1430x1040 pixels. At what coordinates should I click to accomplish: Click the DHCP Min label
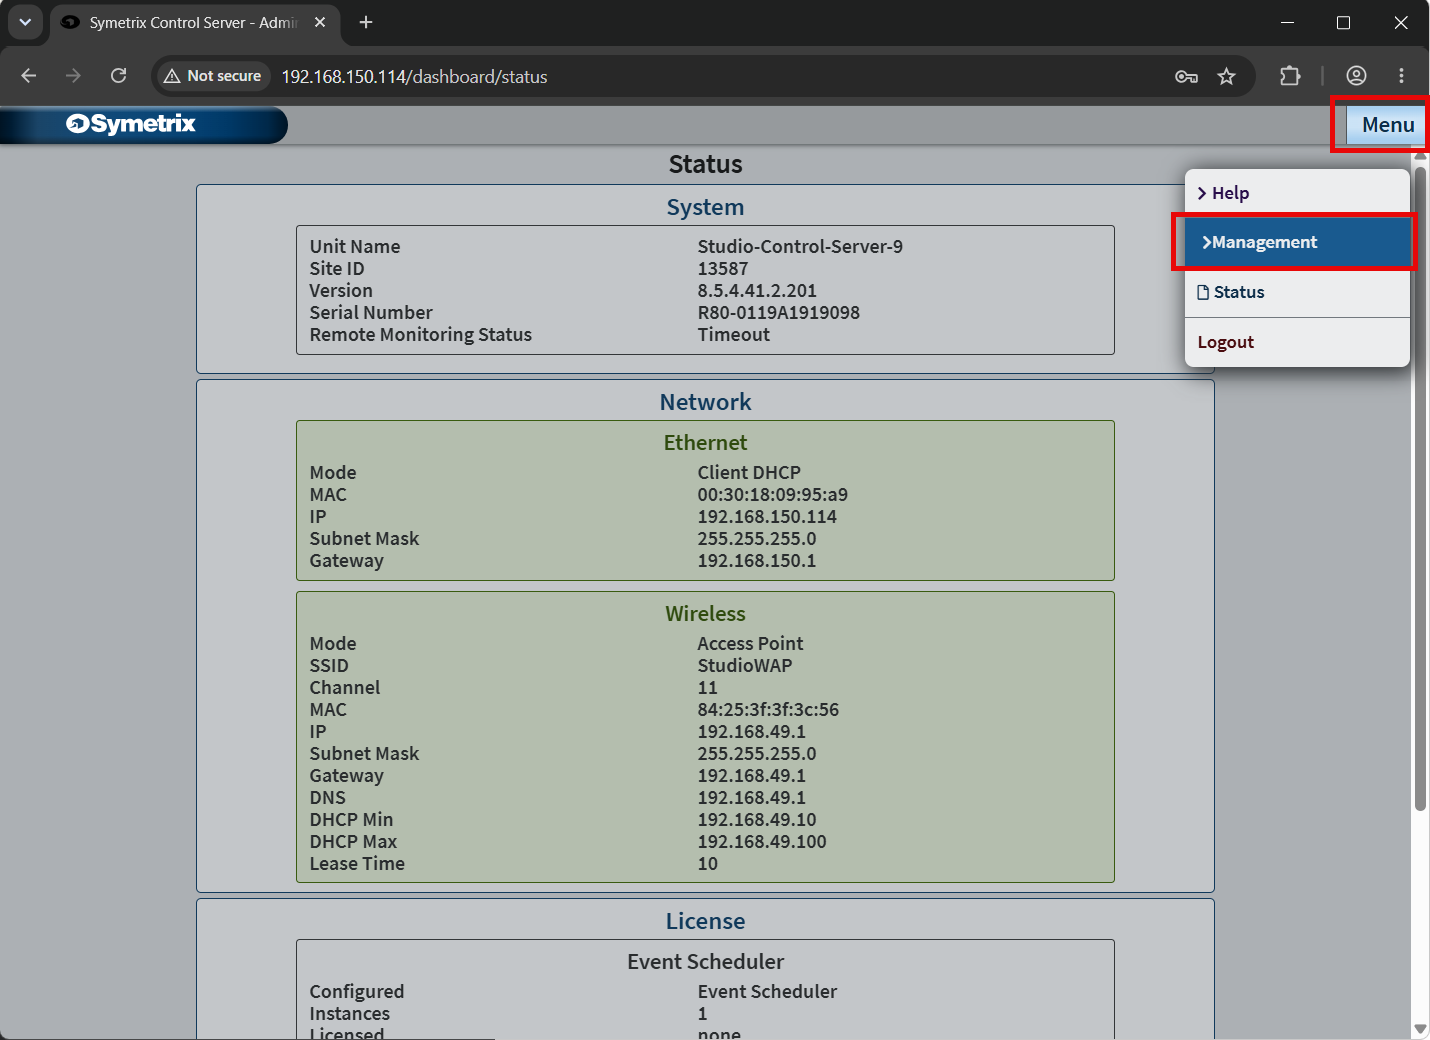[x=351, y=819]
